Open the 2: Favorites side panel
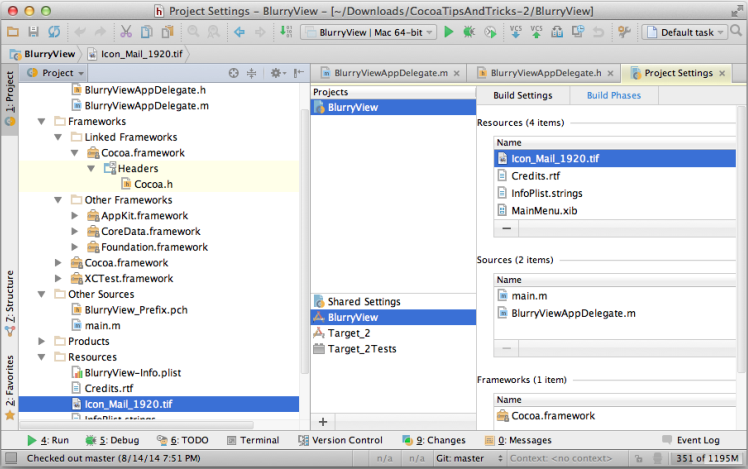The height and width of the screenshot is (469, 748). pyautogui.click(x=10, y=387)
